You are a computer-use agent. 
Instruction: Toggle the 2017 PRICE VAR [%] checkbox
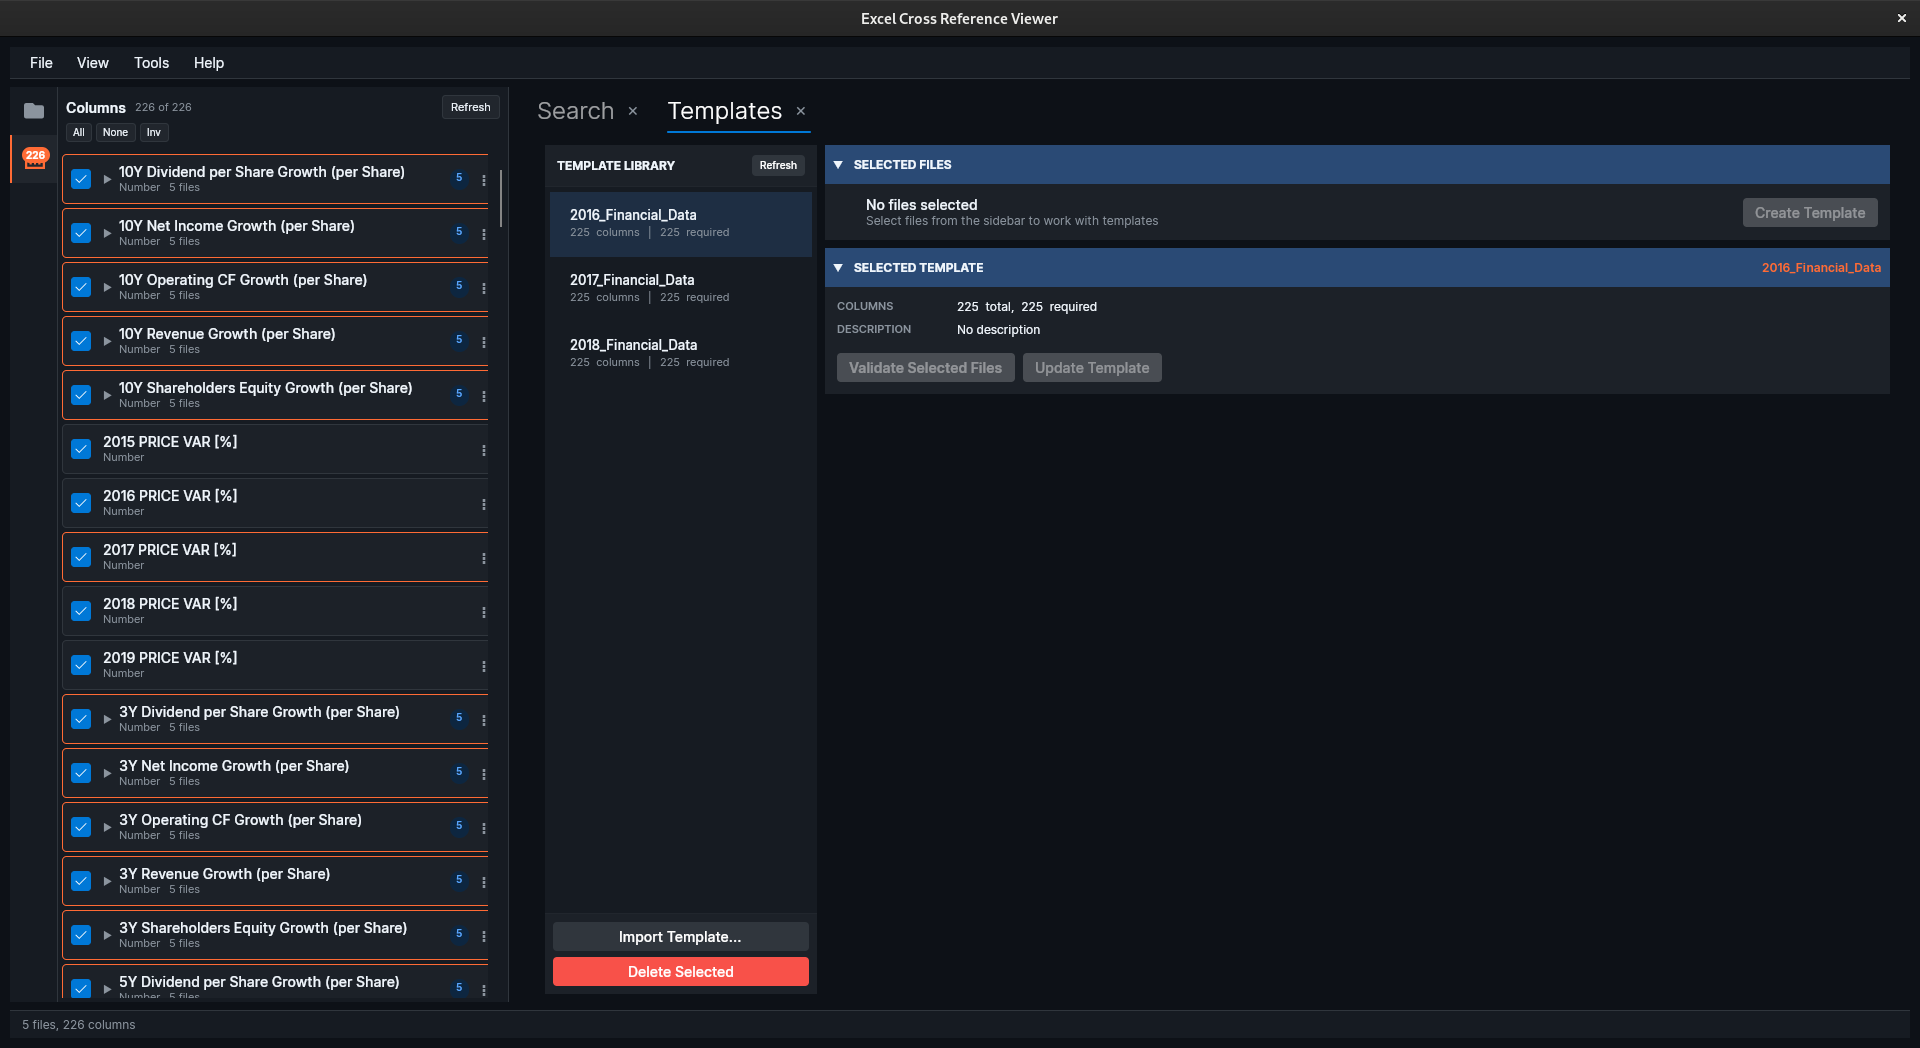(x=81, y=557)
